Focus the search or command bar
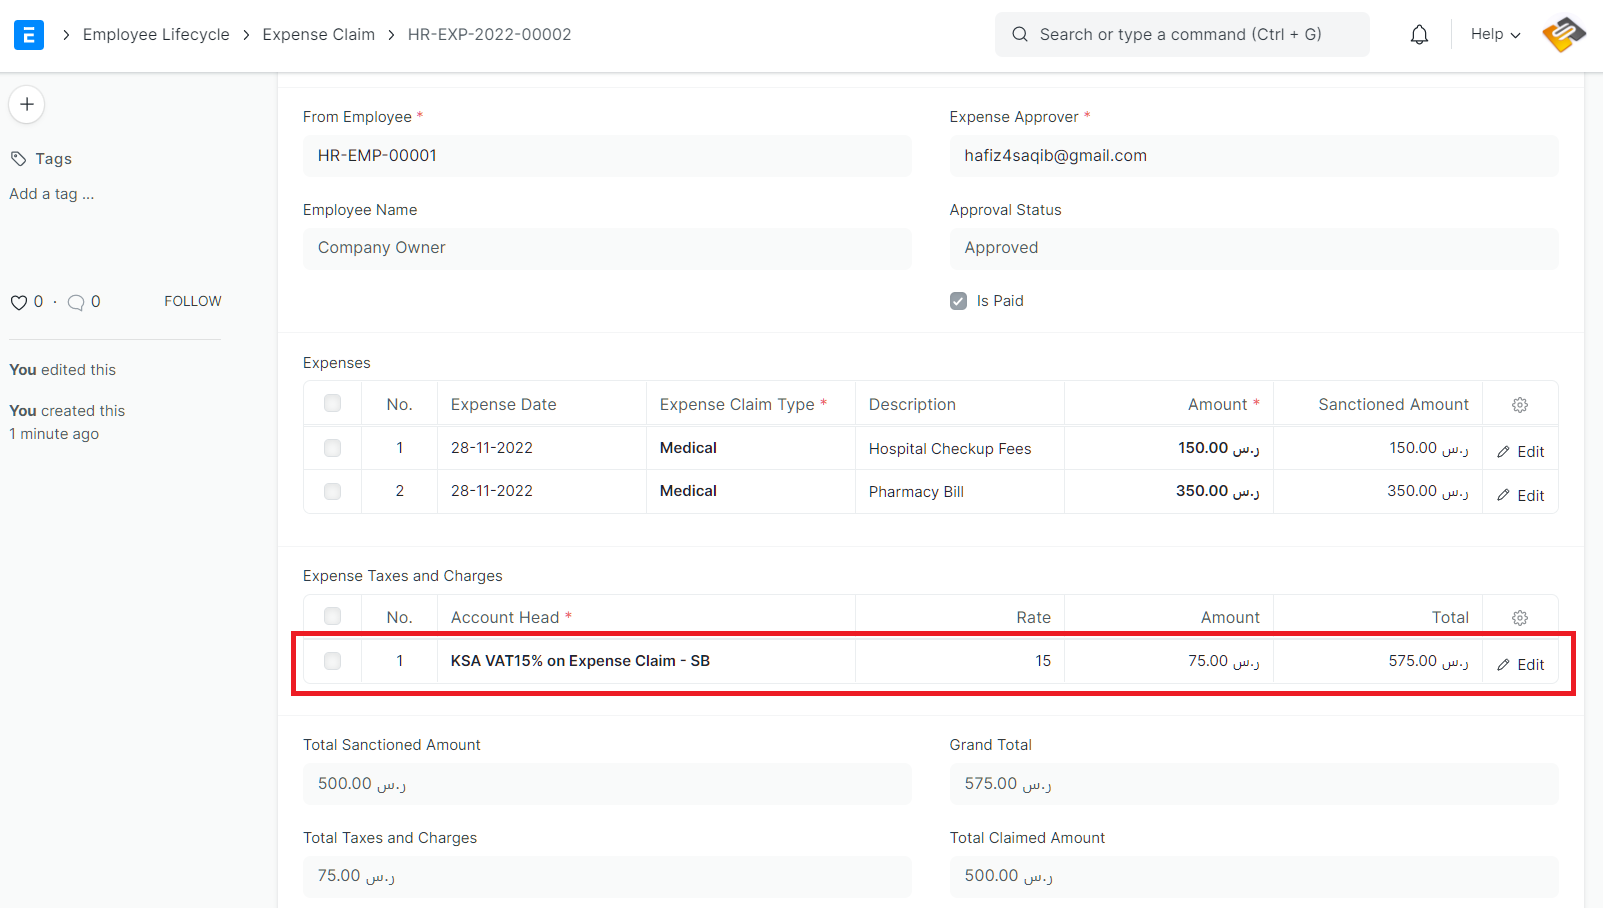Viewport: 1603px width, 908px height. pyautogui.click(x=1182, y=34)
